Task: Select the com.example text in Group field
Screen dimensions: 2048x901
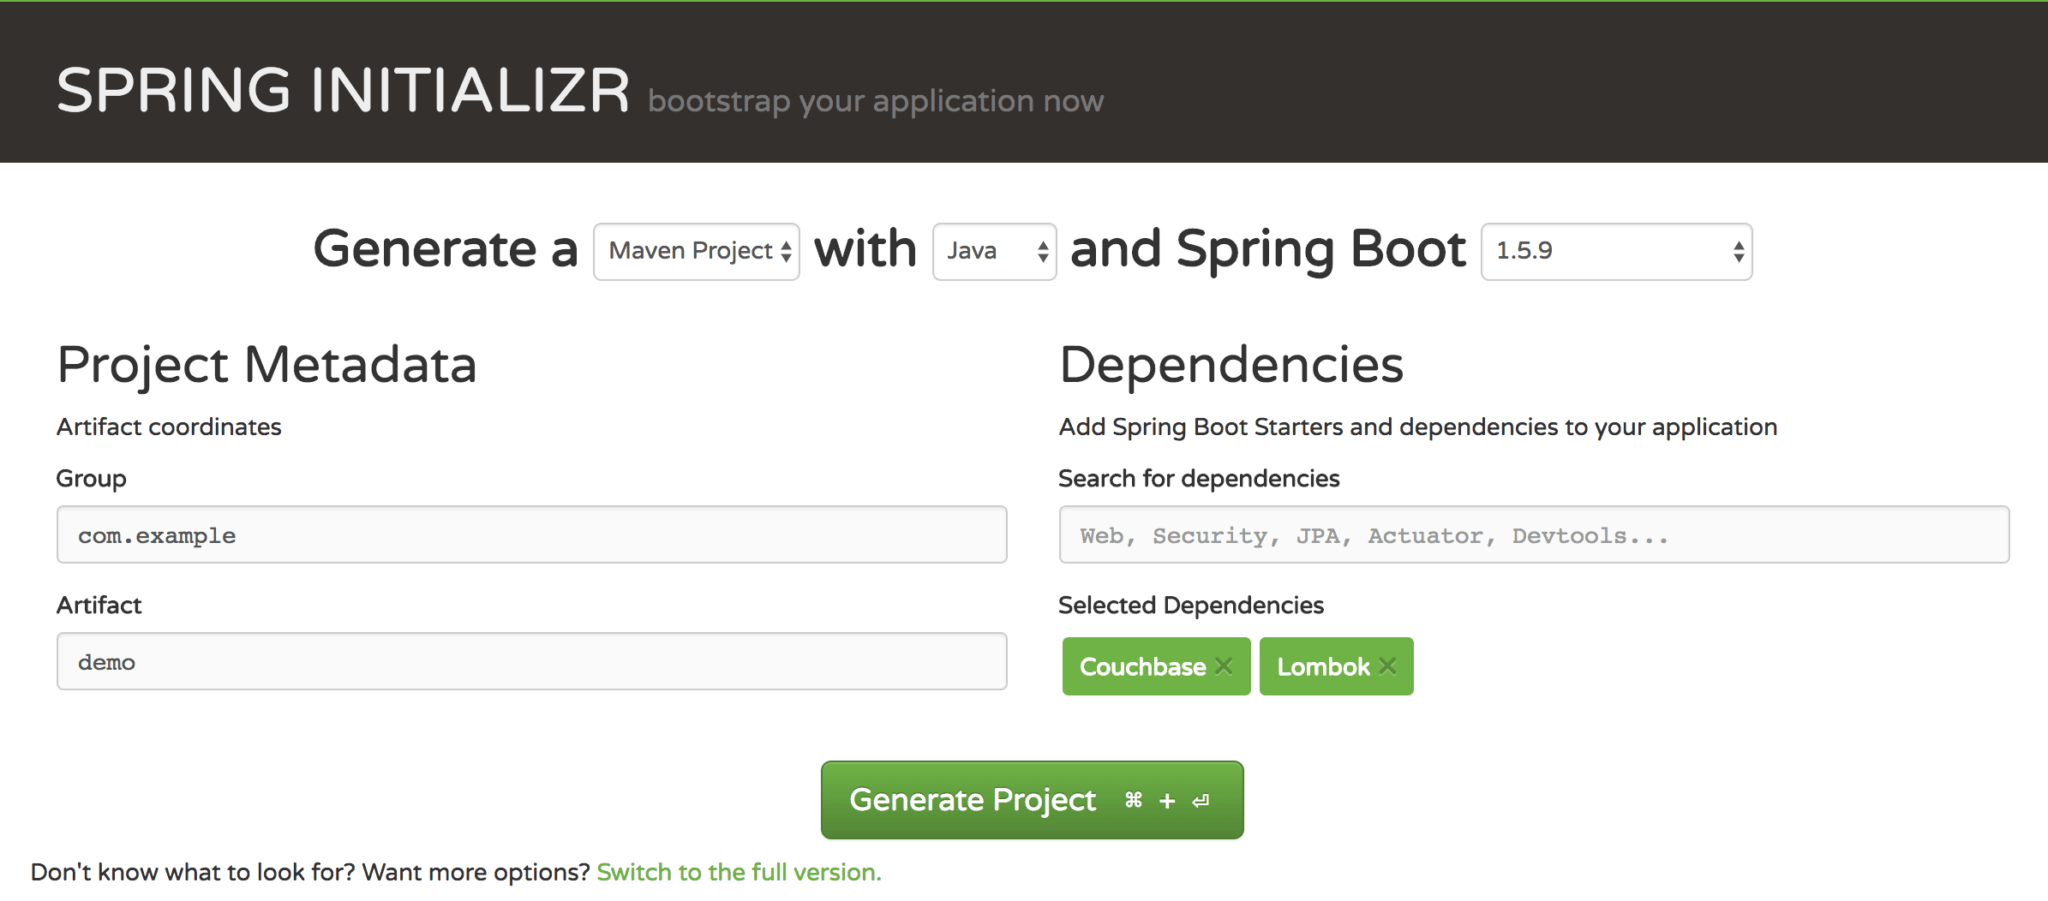Action: (156, 535)
